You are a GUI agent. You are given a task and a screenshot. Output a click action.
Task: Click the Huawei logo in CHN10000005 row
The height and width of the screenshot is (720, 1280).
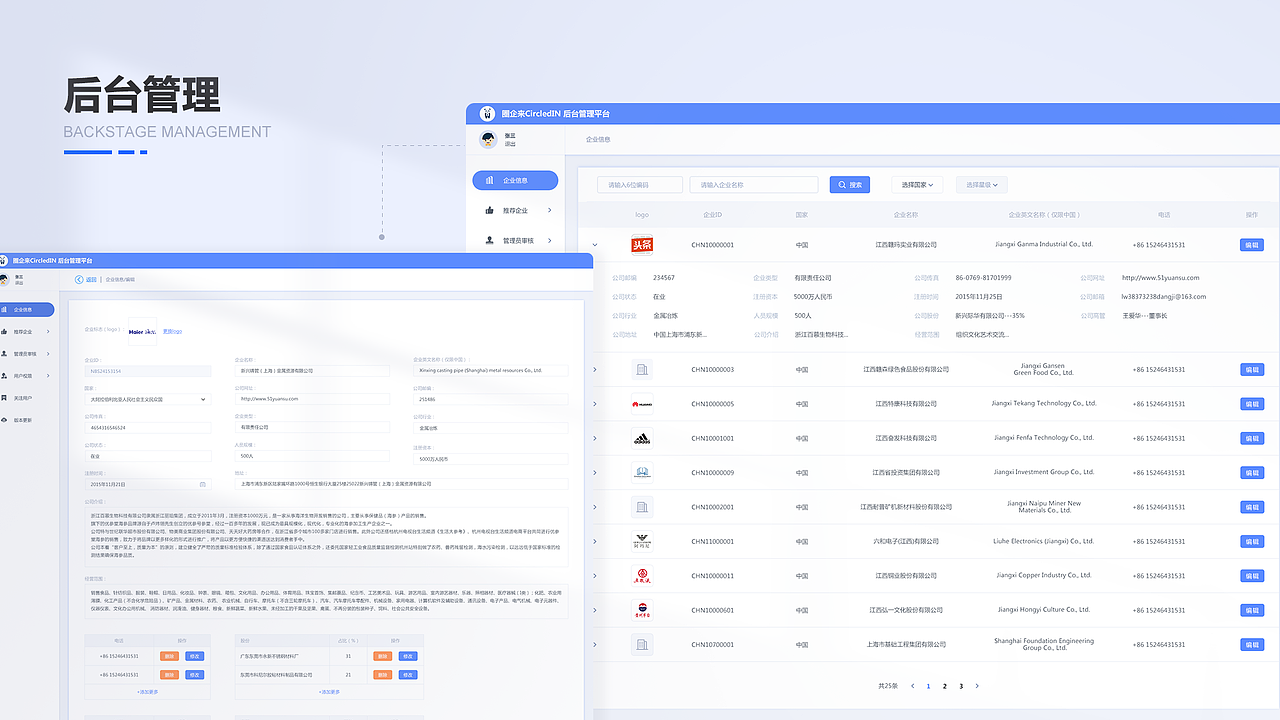point(642,404)
